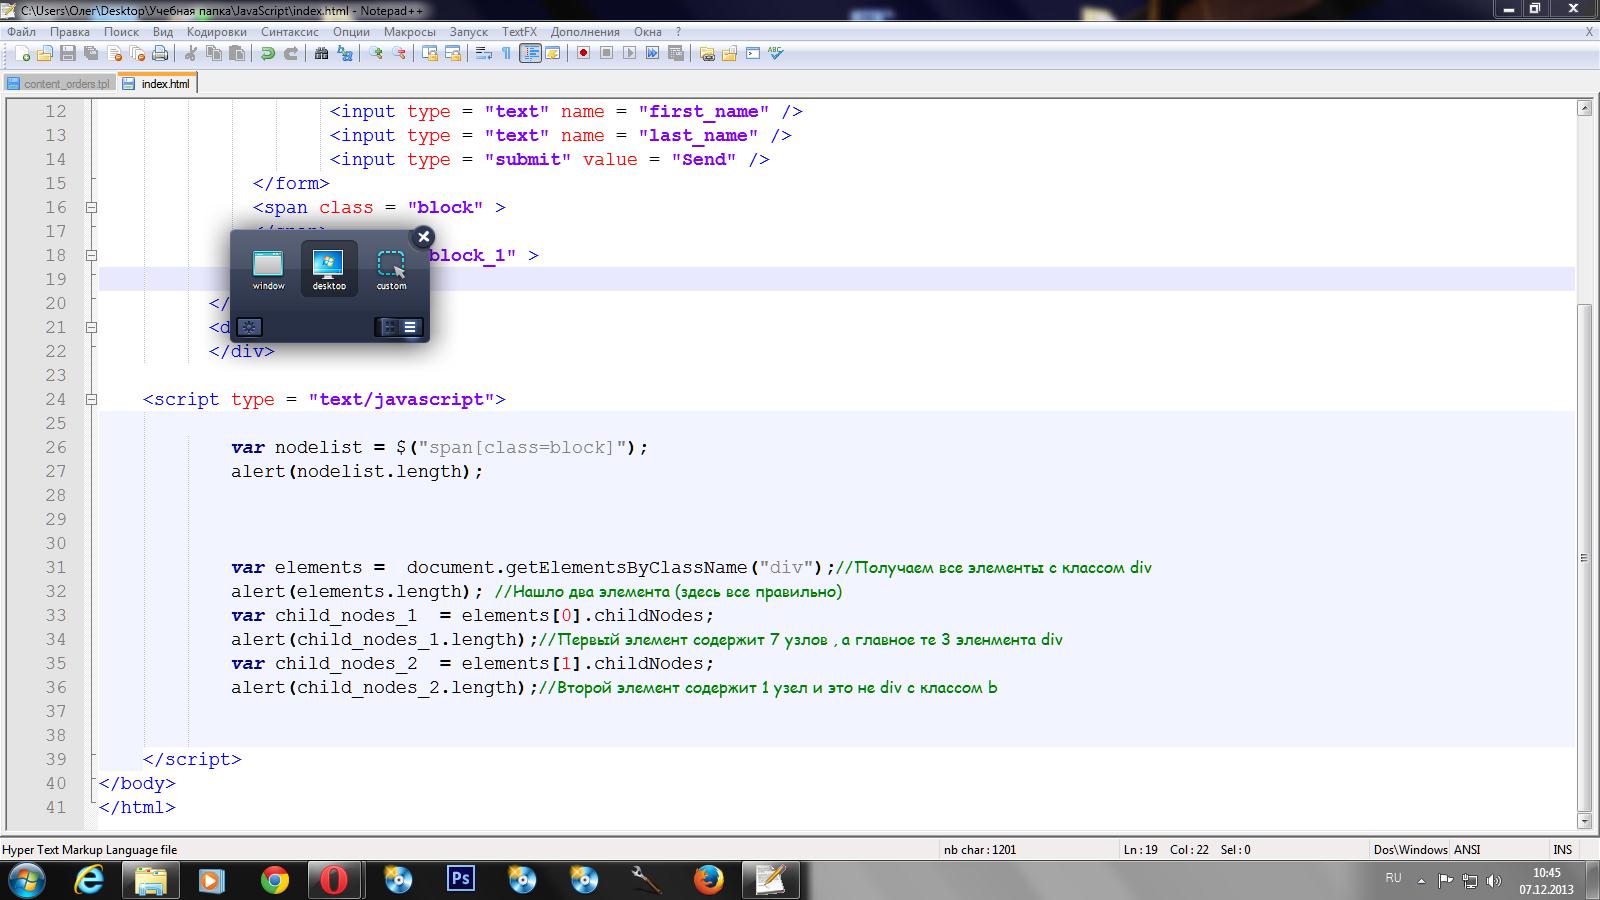Click the ? help menu

pyautogui.click(x=678, y=32)
